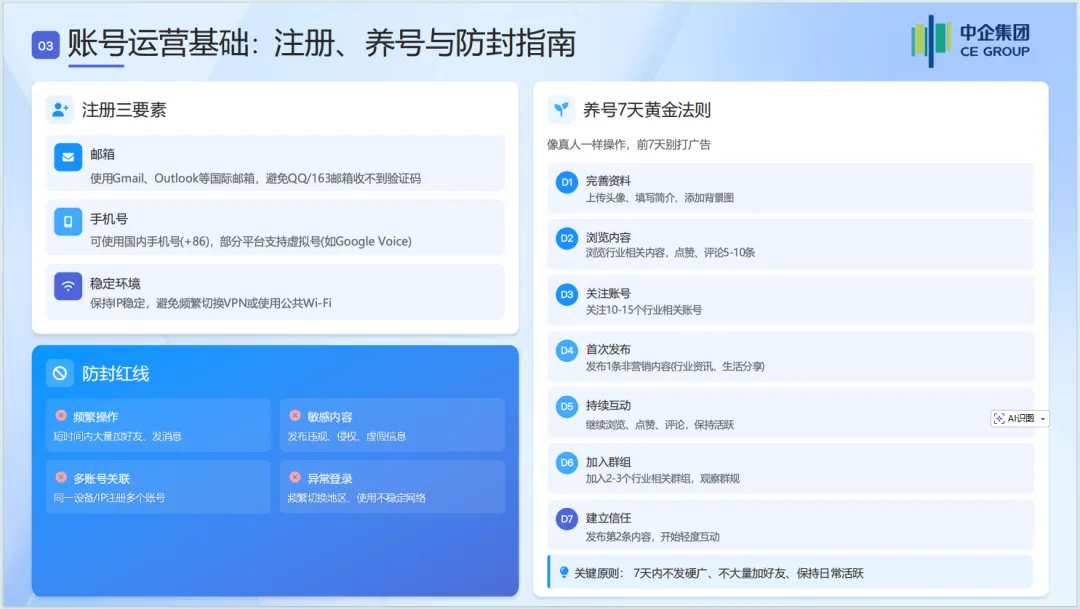
Task: Select the slide number badge 03
Action: (43, 44)
